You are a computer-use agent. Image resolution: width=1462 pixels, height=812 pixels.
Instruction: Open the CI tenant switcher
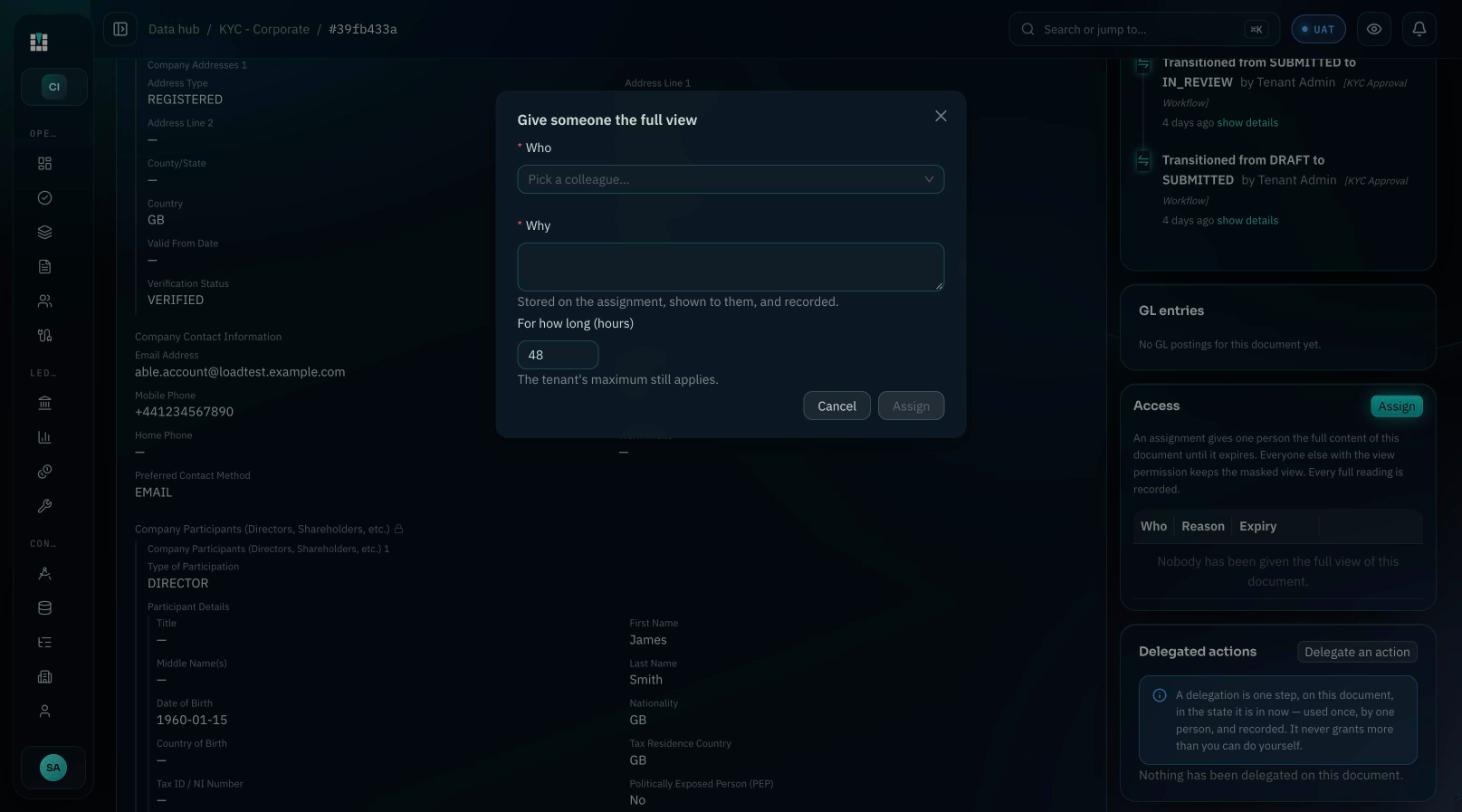click(x=54, y=87)
